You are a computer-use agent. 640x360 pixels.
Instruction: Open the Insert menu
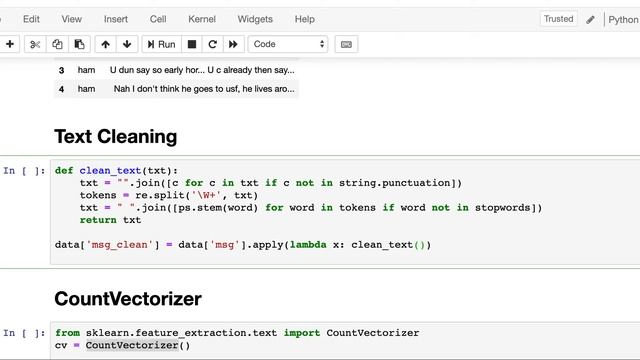pos(116,19)
